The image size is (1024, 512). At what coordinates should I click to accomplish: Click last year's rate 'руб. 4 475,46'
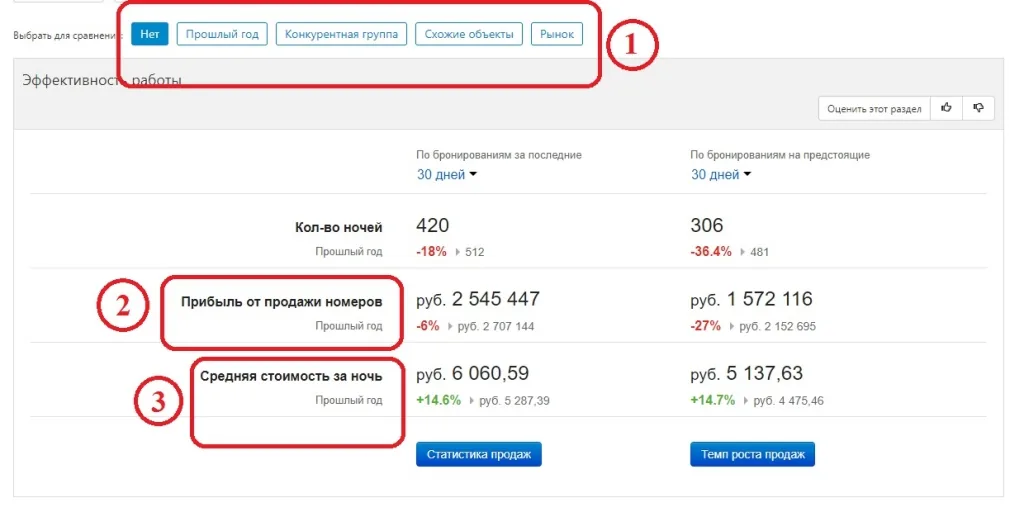click(x=789, y=400)
